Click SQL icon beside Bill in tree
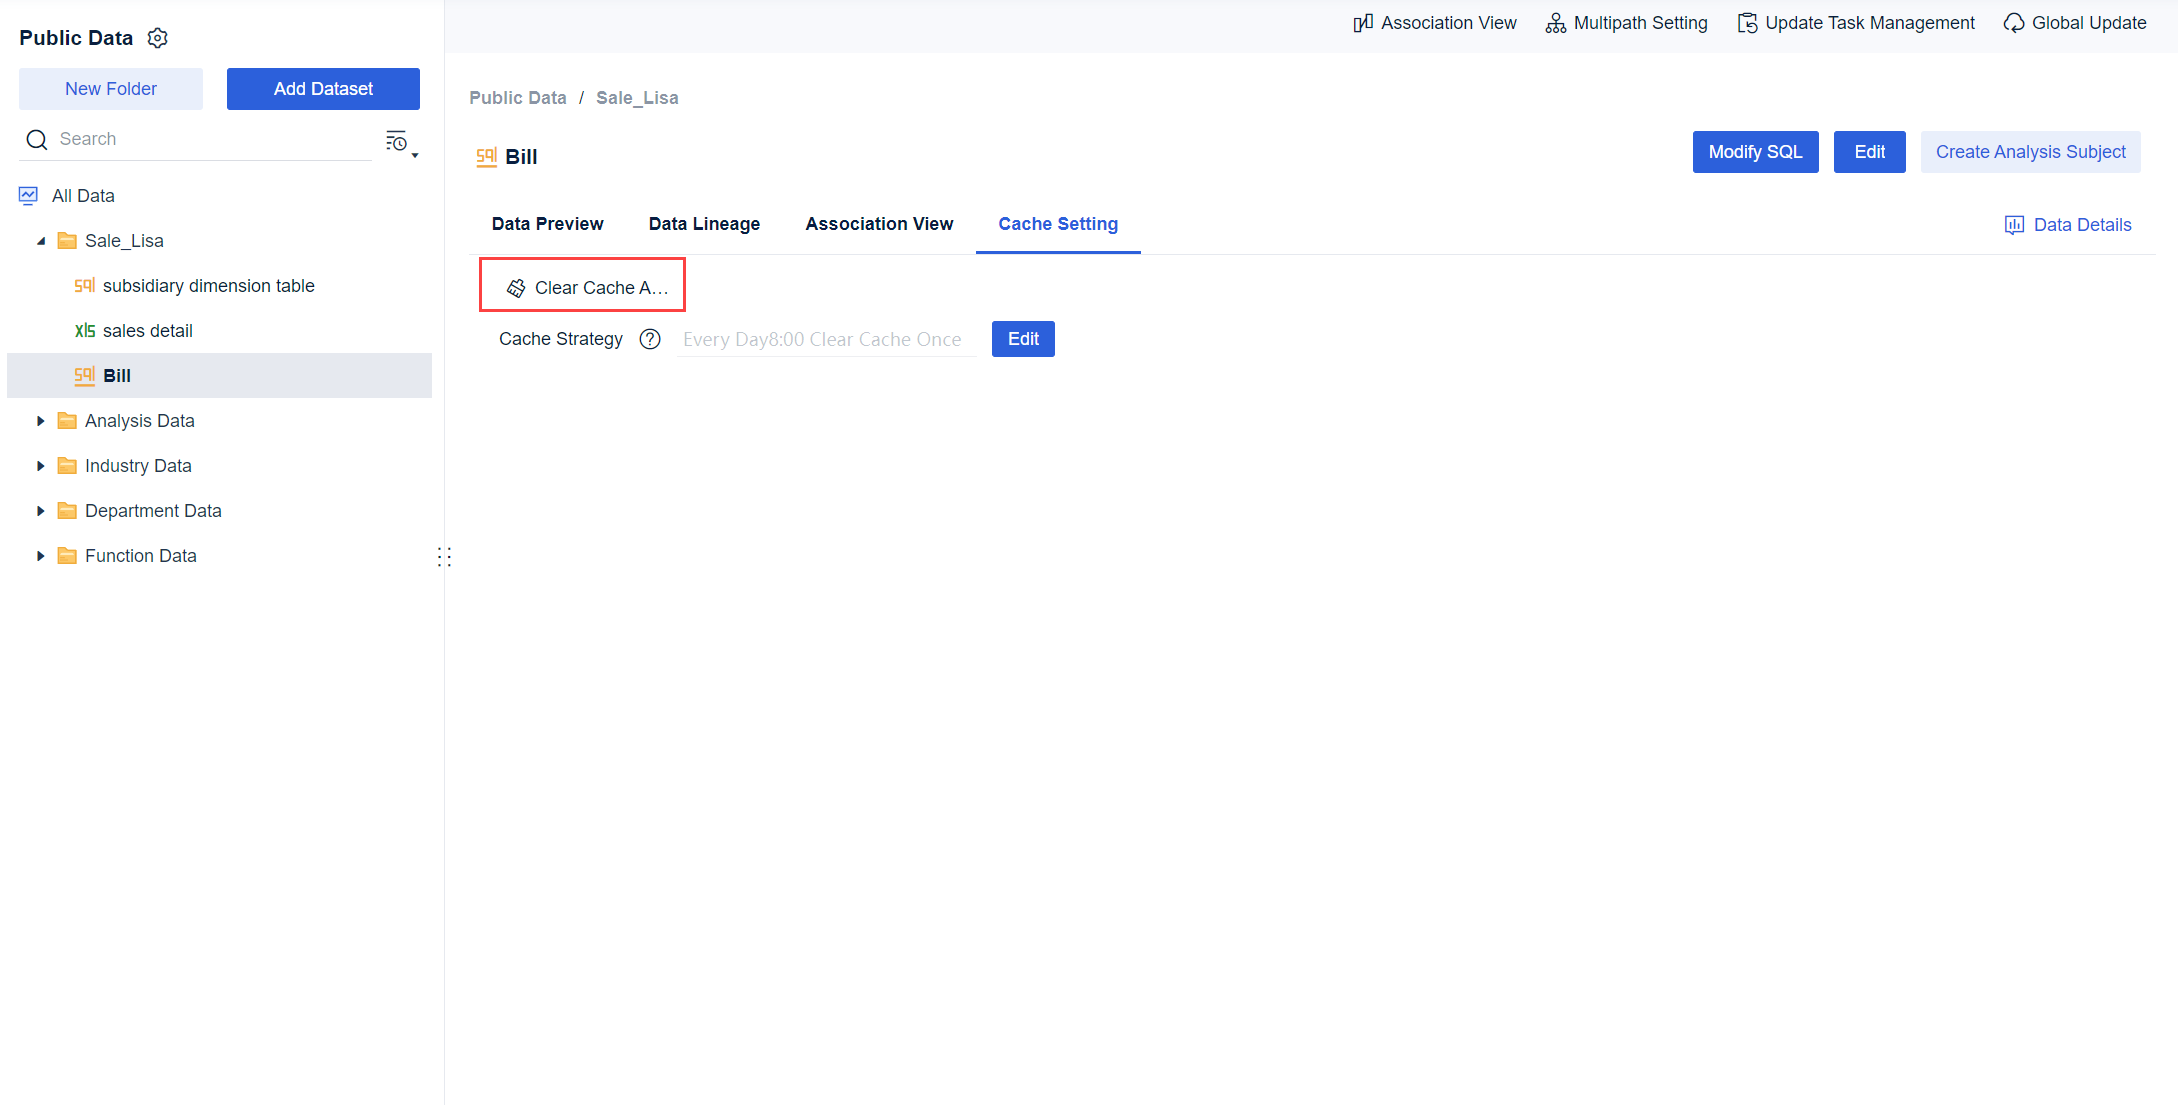This screenshot has height=1105, width=2178. coord(85,376)
